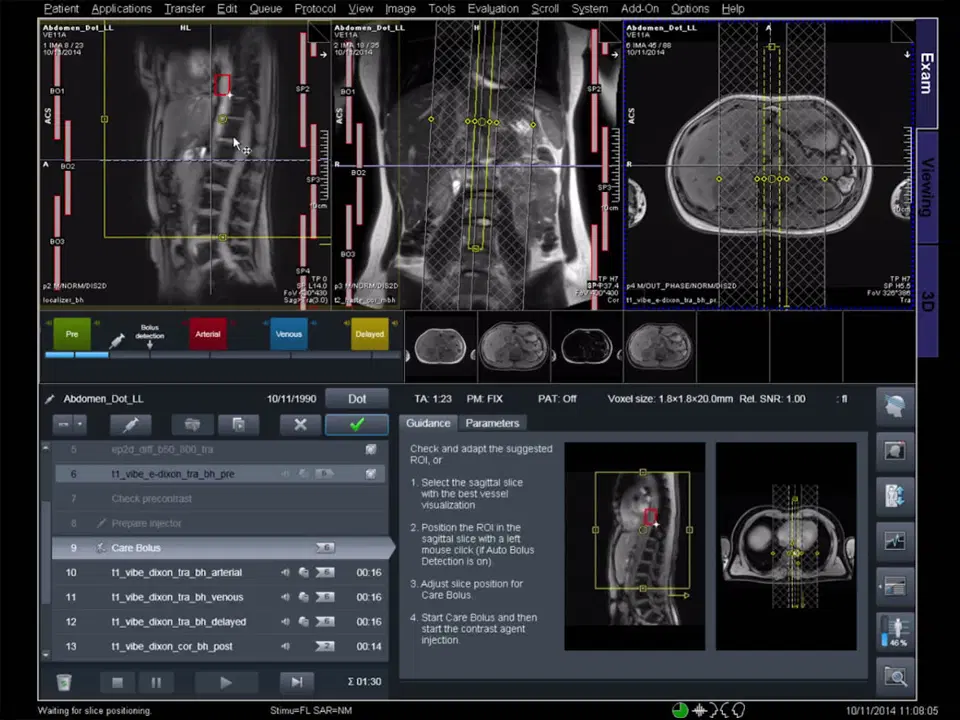Open the dropdown arrow beside the dash button
This screenshot has width=960, height=720.
[x=79, y=424]
